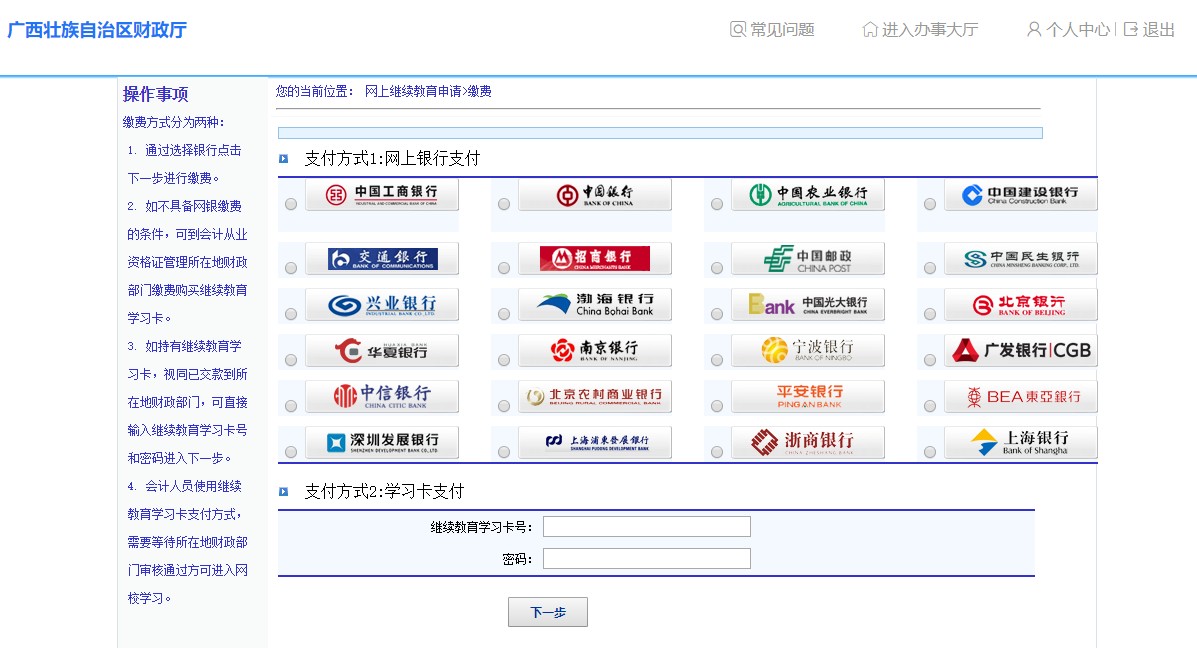Screen dimensions: 1197x648
Task: Select the Ping An Bank (平安银行) logo
Action: click(808, 396)
